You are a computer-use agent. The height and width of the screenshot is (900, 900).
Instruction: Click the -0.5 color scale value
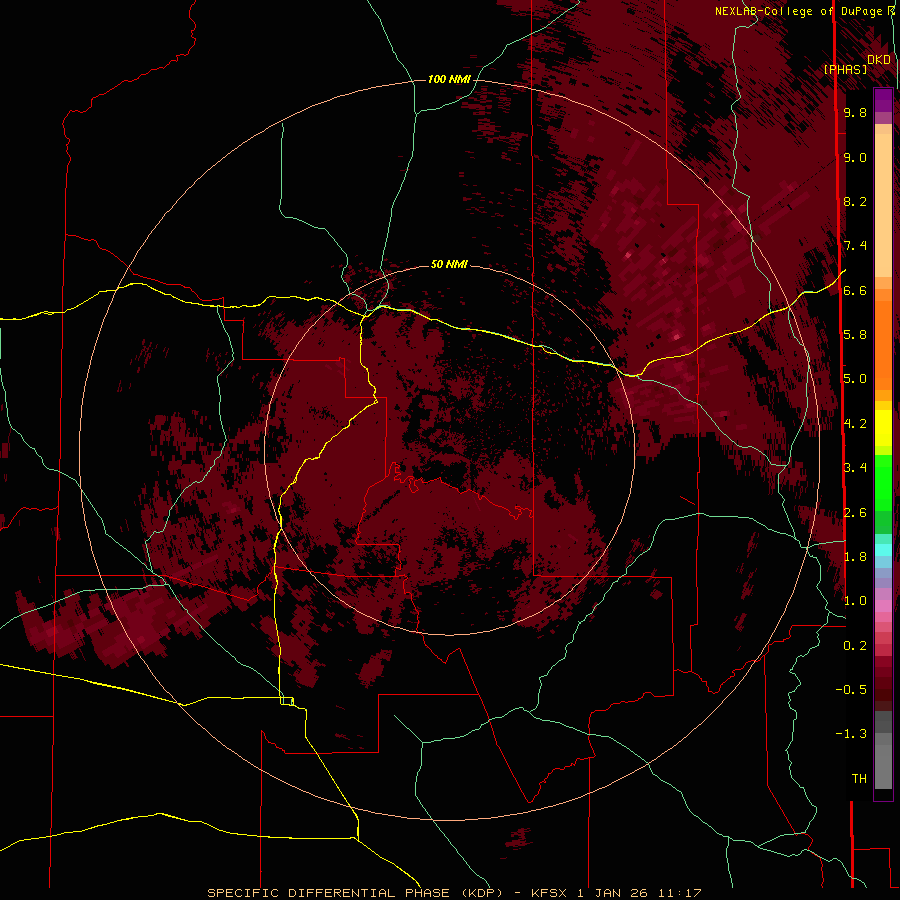pos(851,690)
